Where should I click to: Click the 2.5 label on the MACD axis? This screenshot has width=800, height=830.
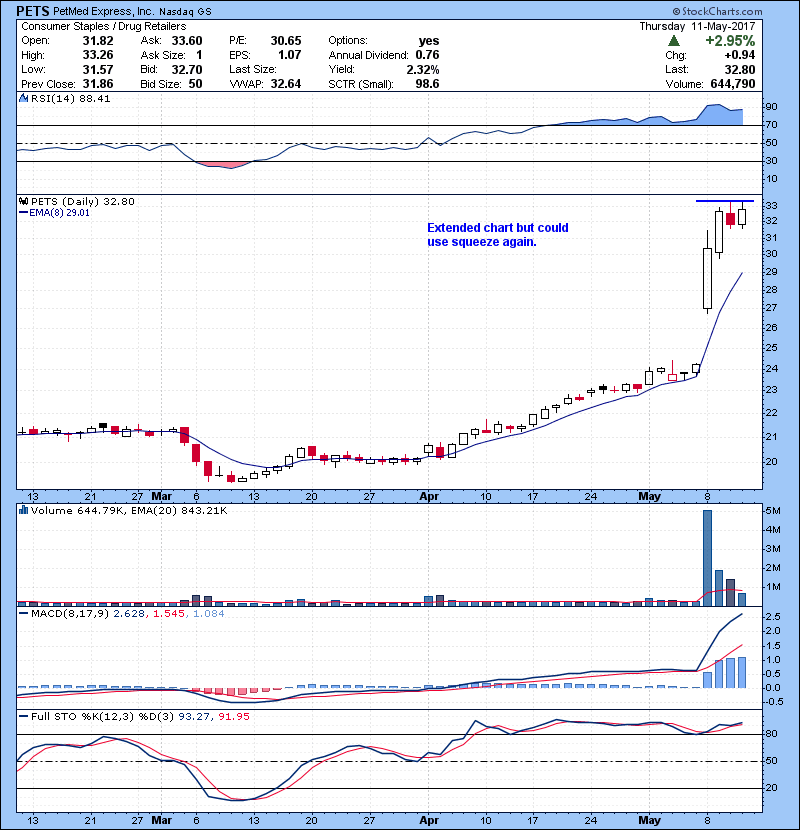773,617
